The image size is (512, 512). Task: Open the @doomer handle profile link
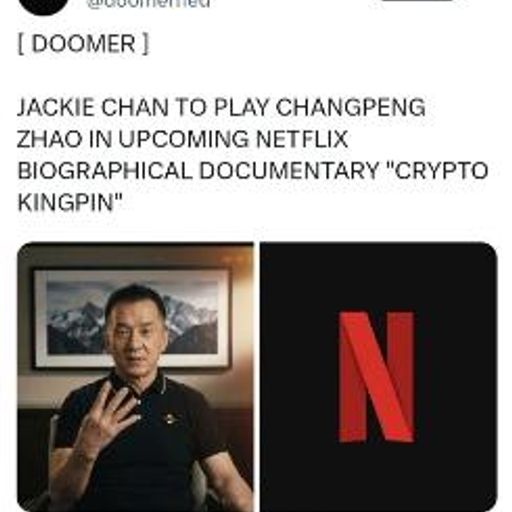point(149,4)
